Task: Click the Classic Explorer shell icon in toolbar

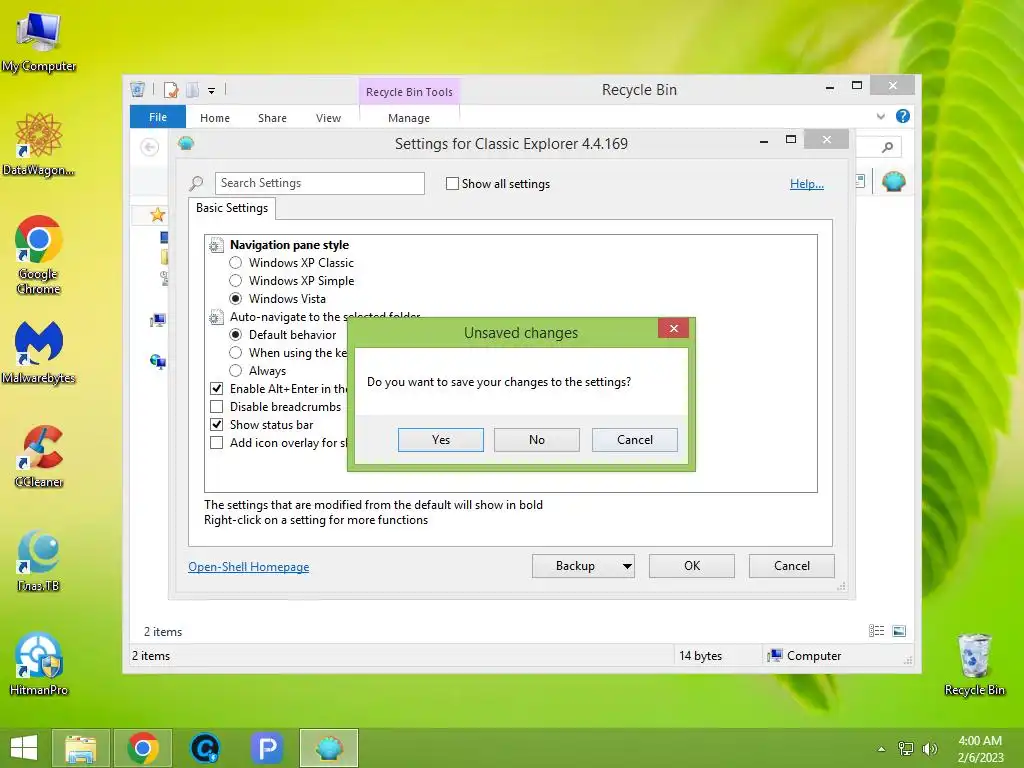Action: [893, 182]
